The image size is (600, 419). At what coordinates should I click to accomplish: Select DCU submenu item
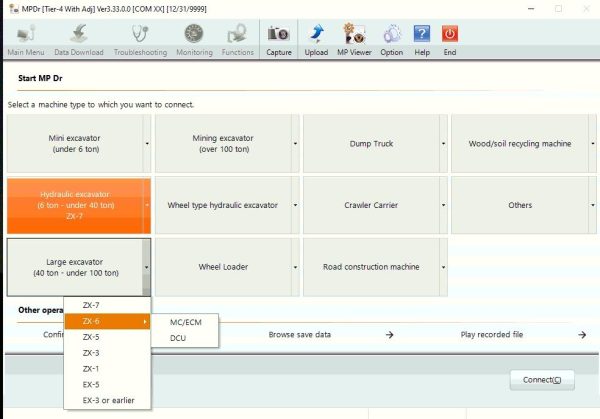[x=185, y=338]
